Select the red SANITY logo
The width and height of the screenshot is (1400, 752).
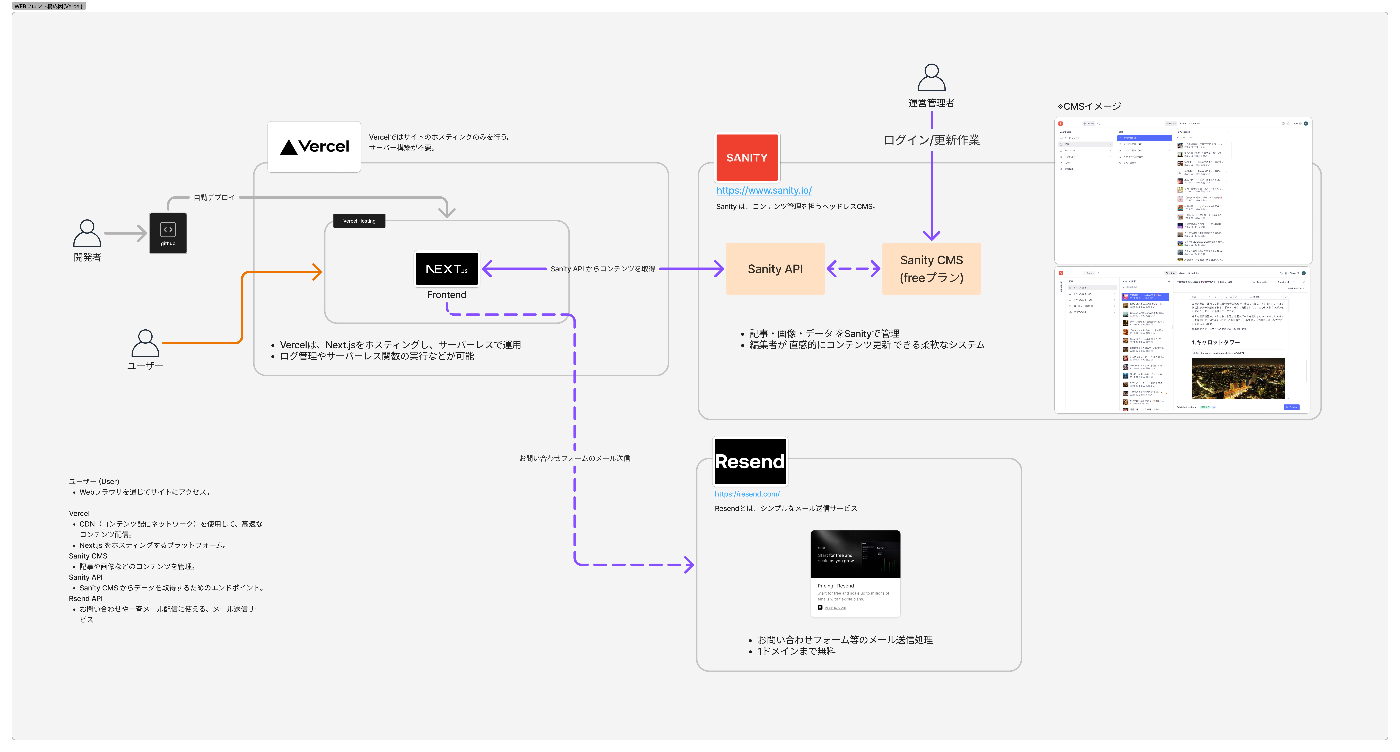[x=747, y=158]
